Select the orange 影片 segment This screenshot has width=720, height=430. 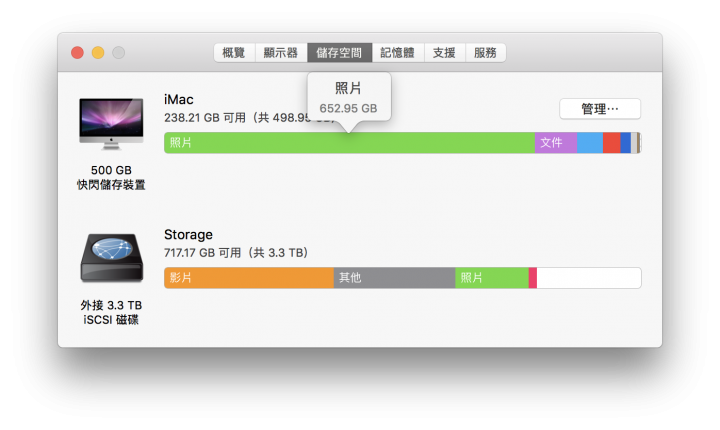pos(249,278)
